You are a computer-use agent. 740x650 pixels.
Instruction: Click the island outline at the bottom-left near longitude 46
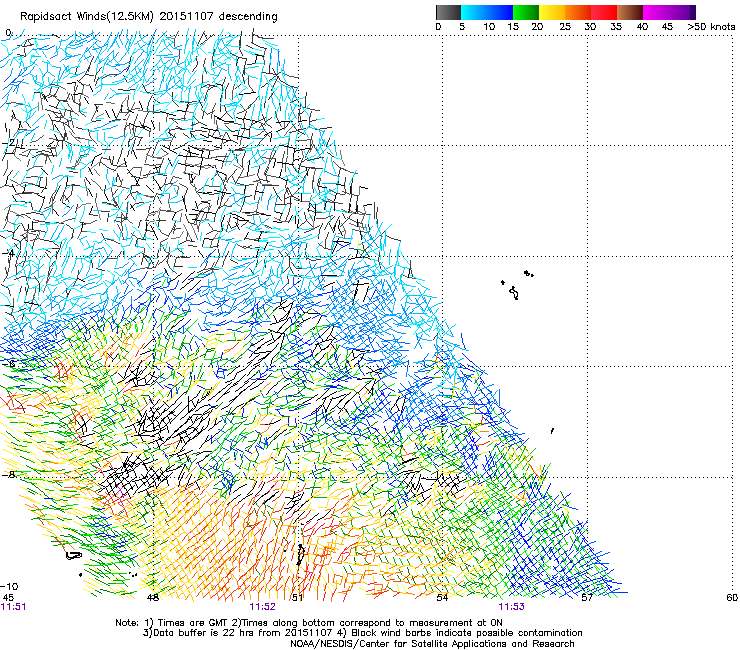click(x=74, y=556)
